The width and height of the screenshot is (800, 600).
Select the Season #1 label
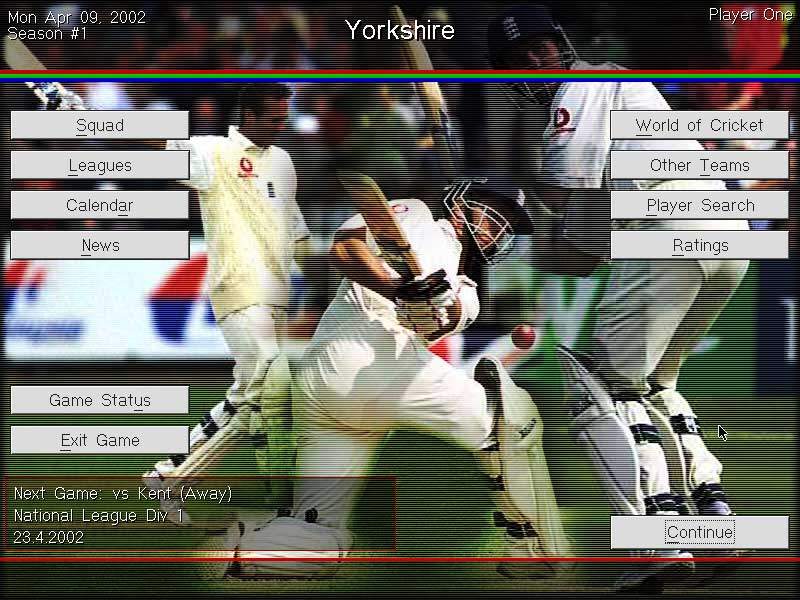(x=45, y=33)
